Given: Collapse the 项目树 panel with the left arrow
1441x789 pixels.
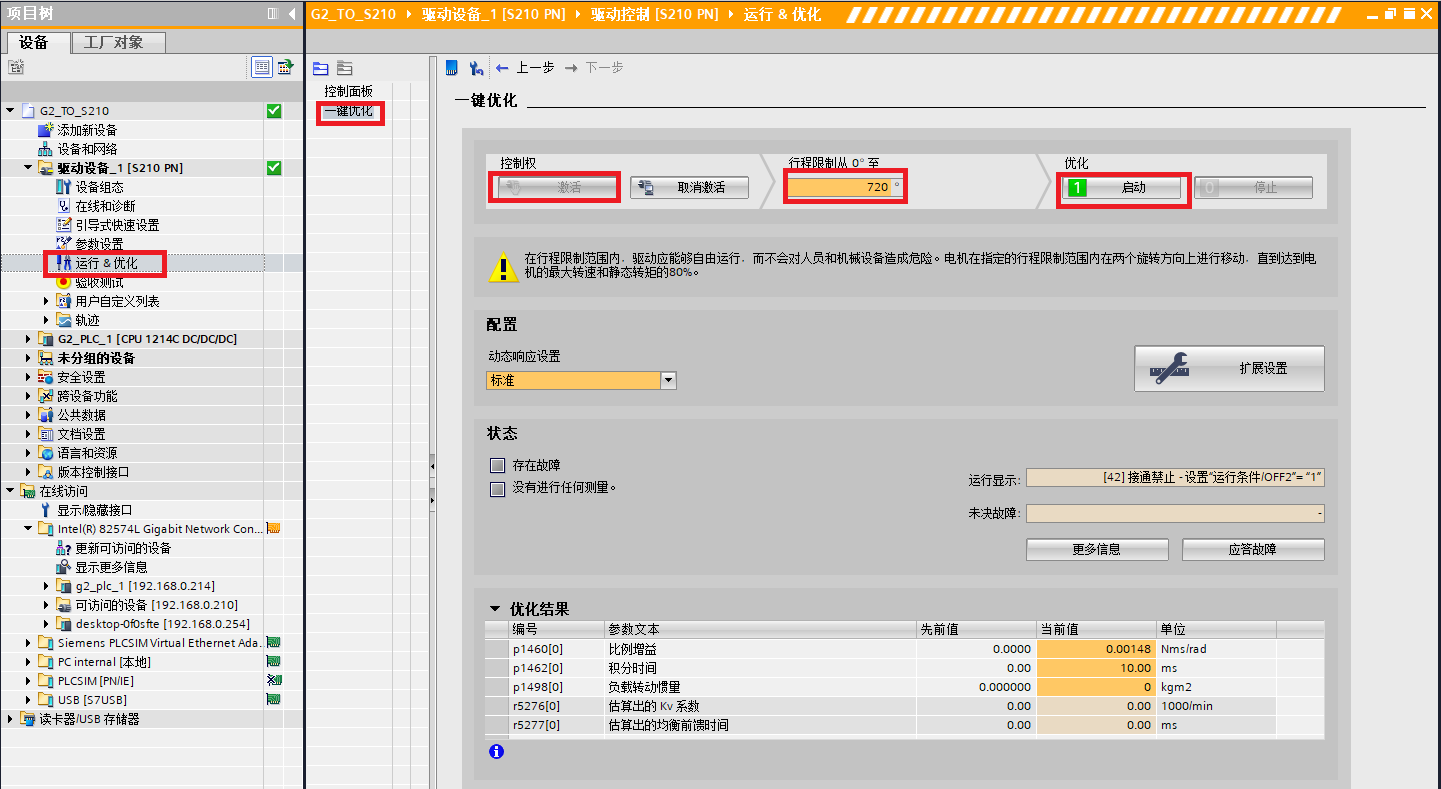Looking at the screenshot, I should pos(291,14).
